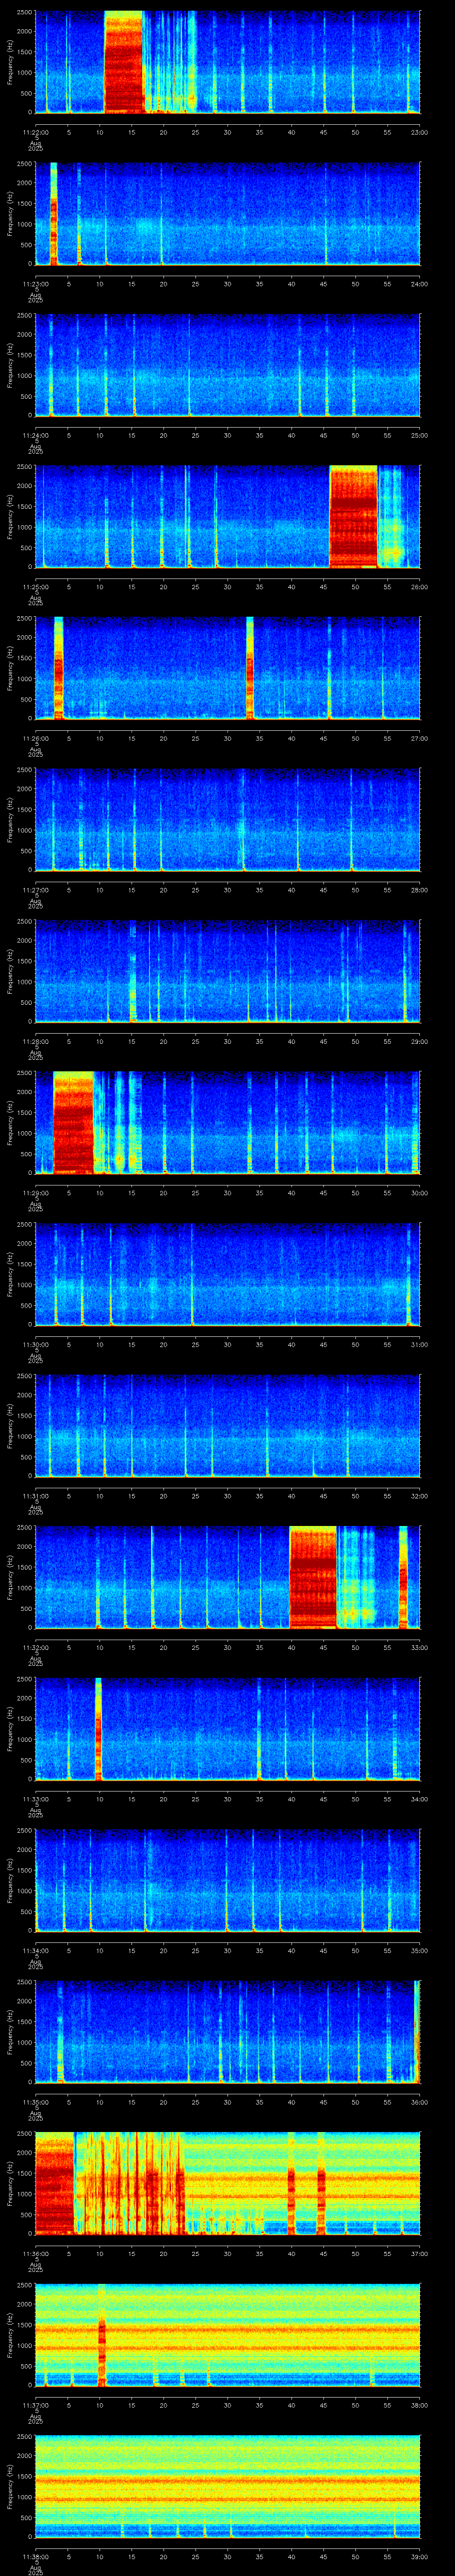This screenshot has width=455, height=2576.
Task: Open the 11:34 spectrogram panel
Action: pyautogui.click(x=227, y=1881)
